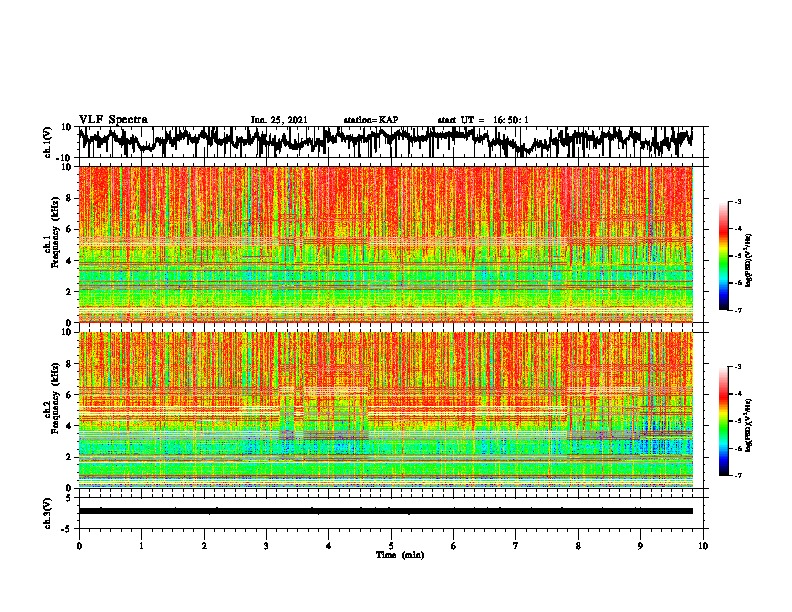Click the "5" tick on ch.3(V) axis
The image size is (792, 612).
coord(69,498)
